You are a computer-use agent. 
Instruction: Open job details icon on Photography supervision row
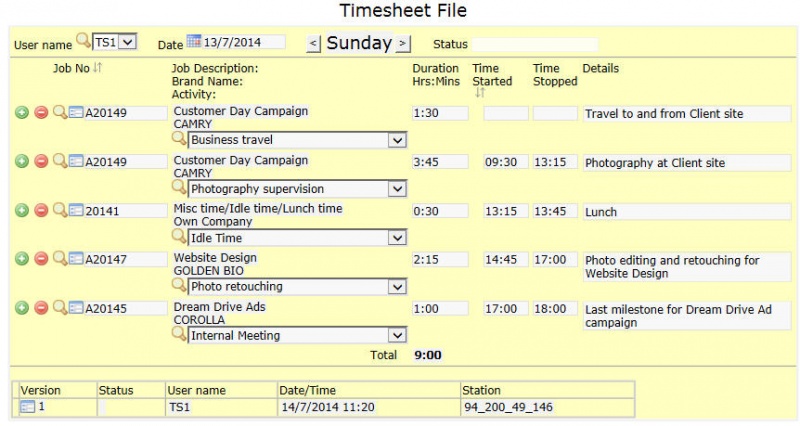coord(76,161)
